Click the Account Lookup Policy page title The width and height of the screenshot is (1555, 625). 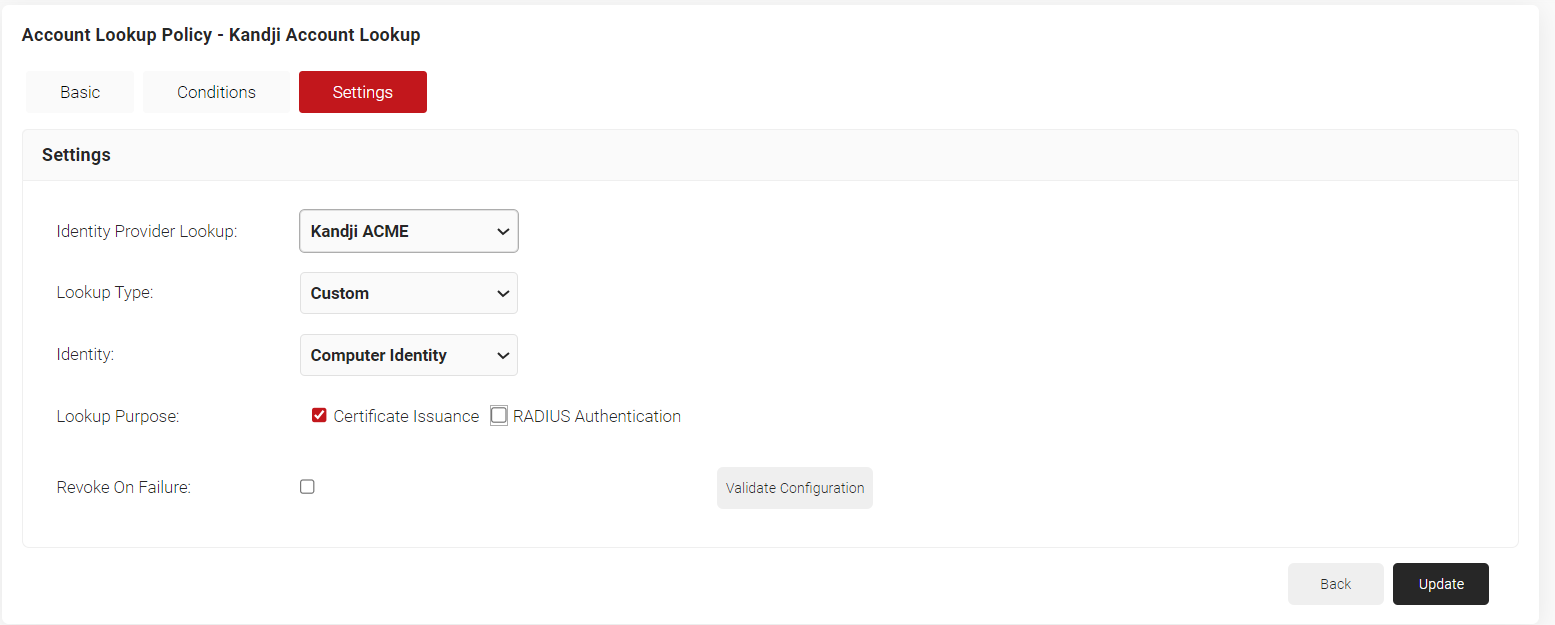(221, 35)
